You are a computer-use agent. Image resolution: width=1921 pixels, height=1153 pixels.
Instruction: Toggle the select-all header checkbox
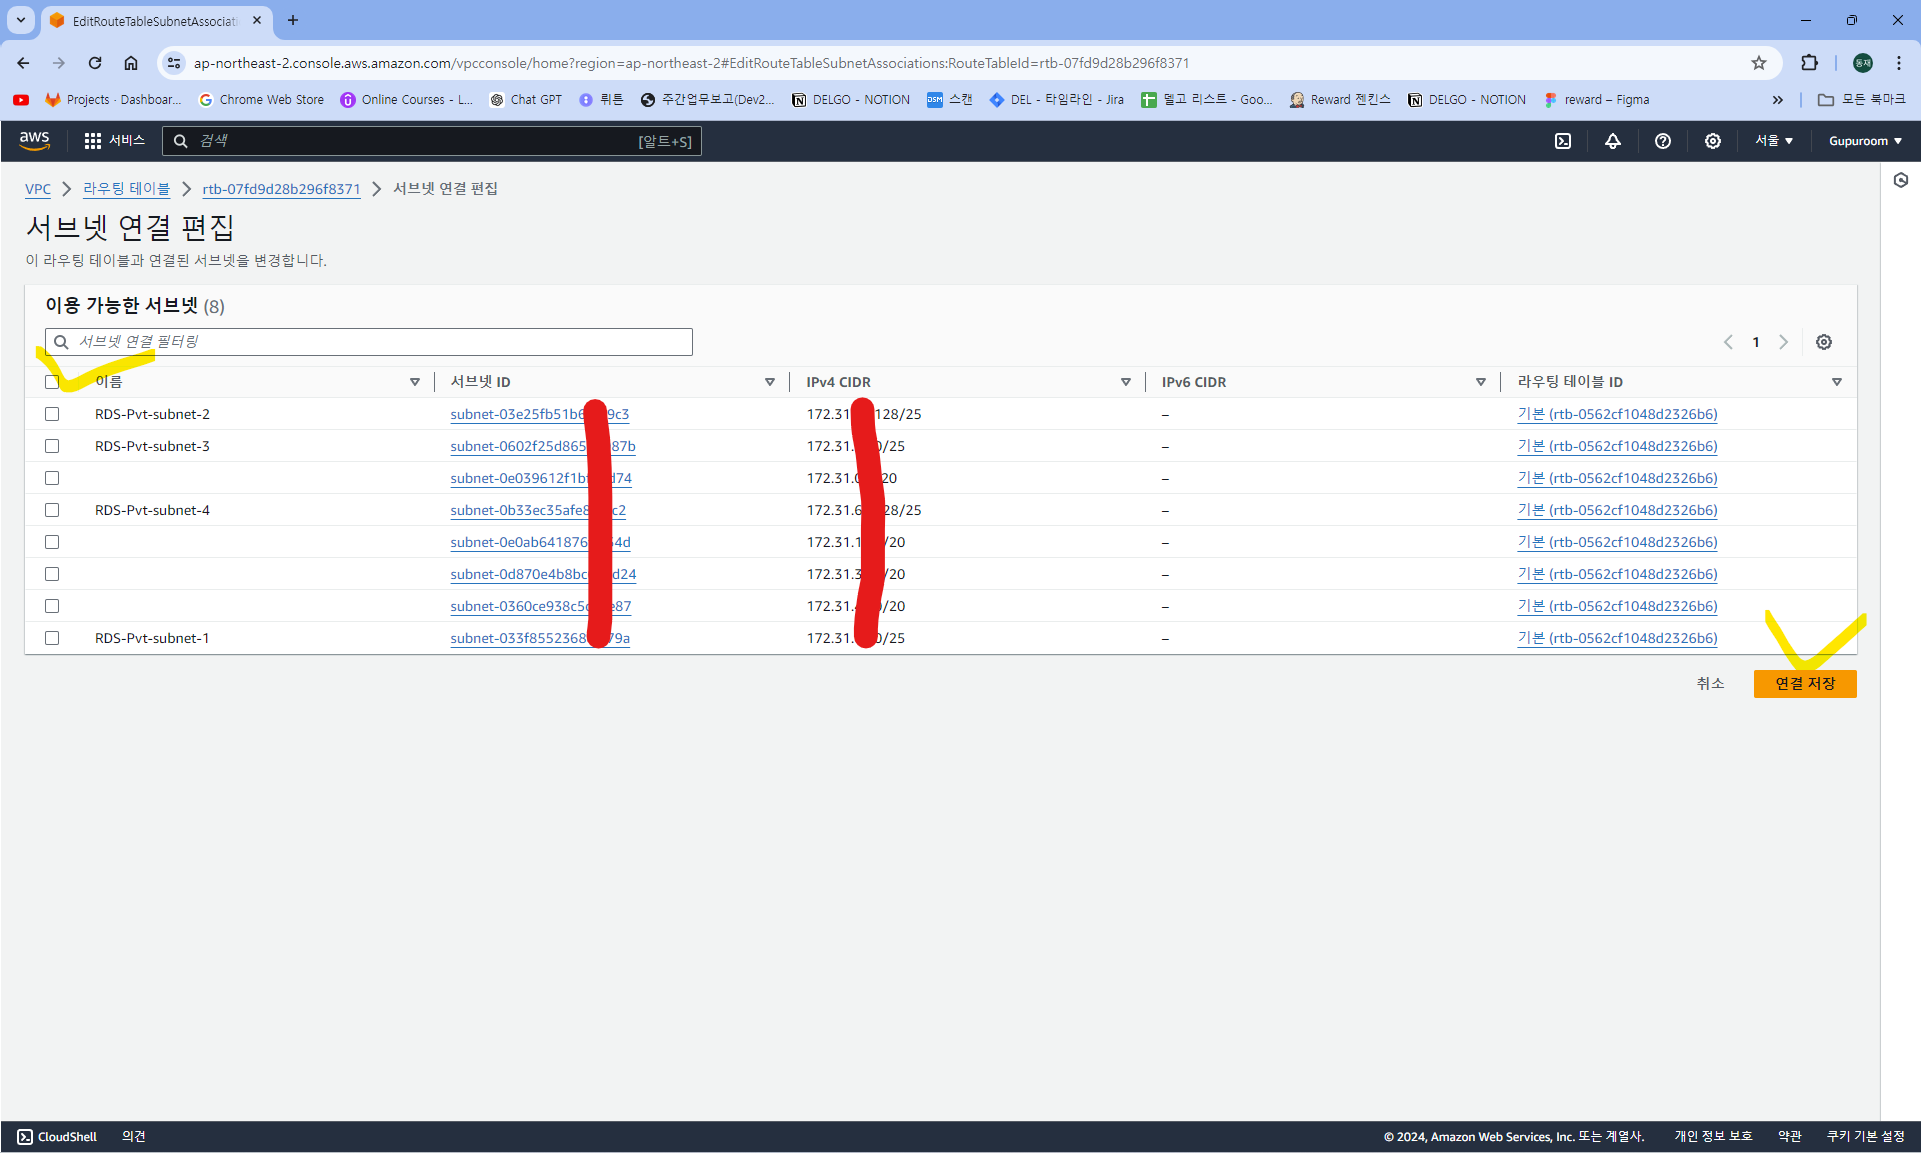point(52,382)
